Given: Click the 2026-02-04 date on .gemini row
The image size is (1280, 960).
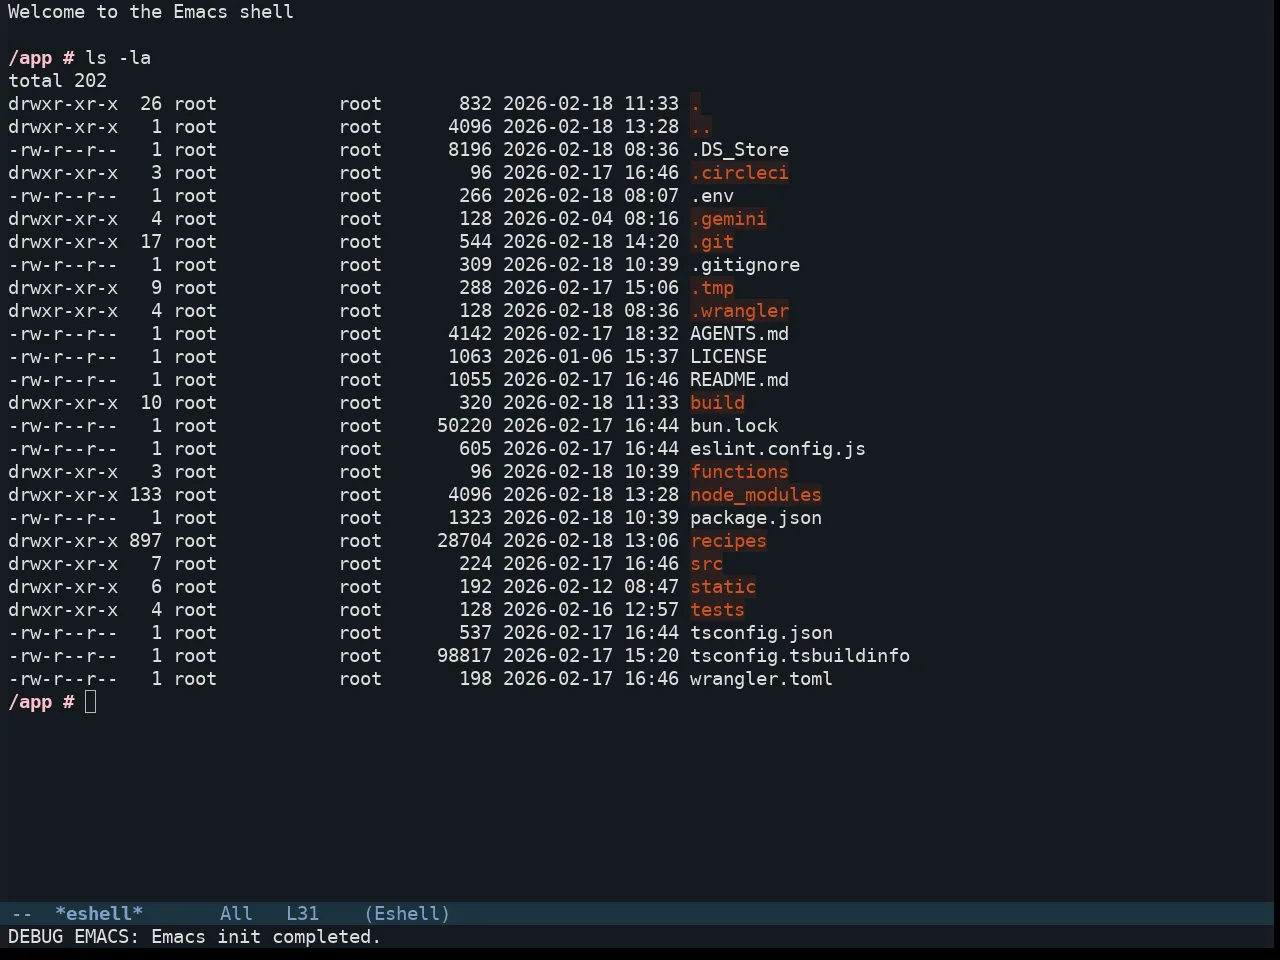Looking at the screenshot, I should [558, 219].
